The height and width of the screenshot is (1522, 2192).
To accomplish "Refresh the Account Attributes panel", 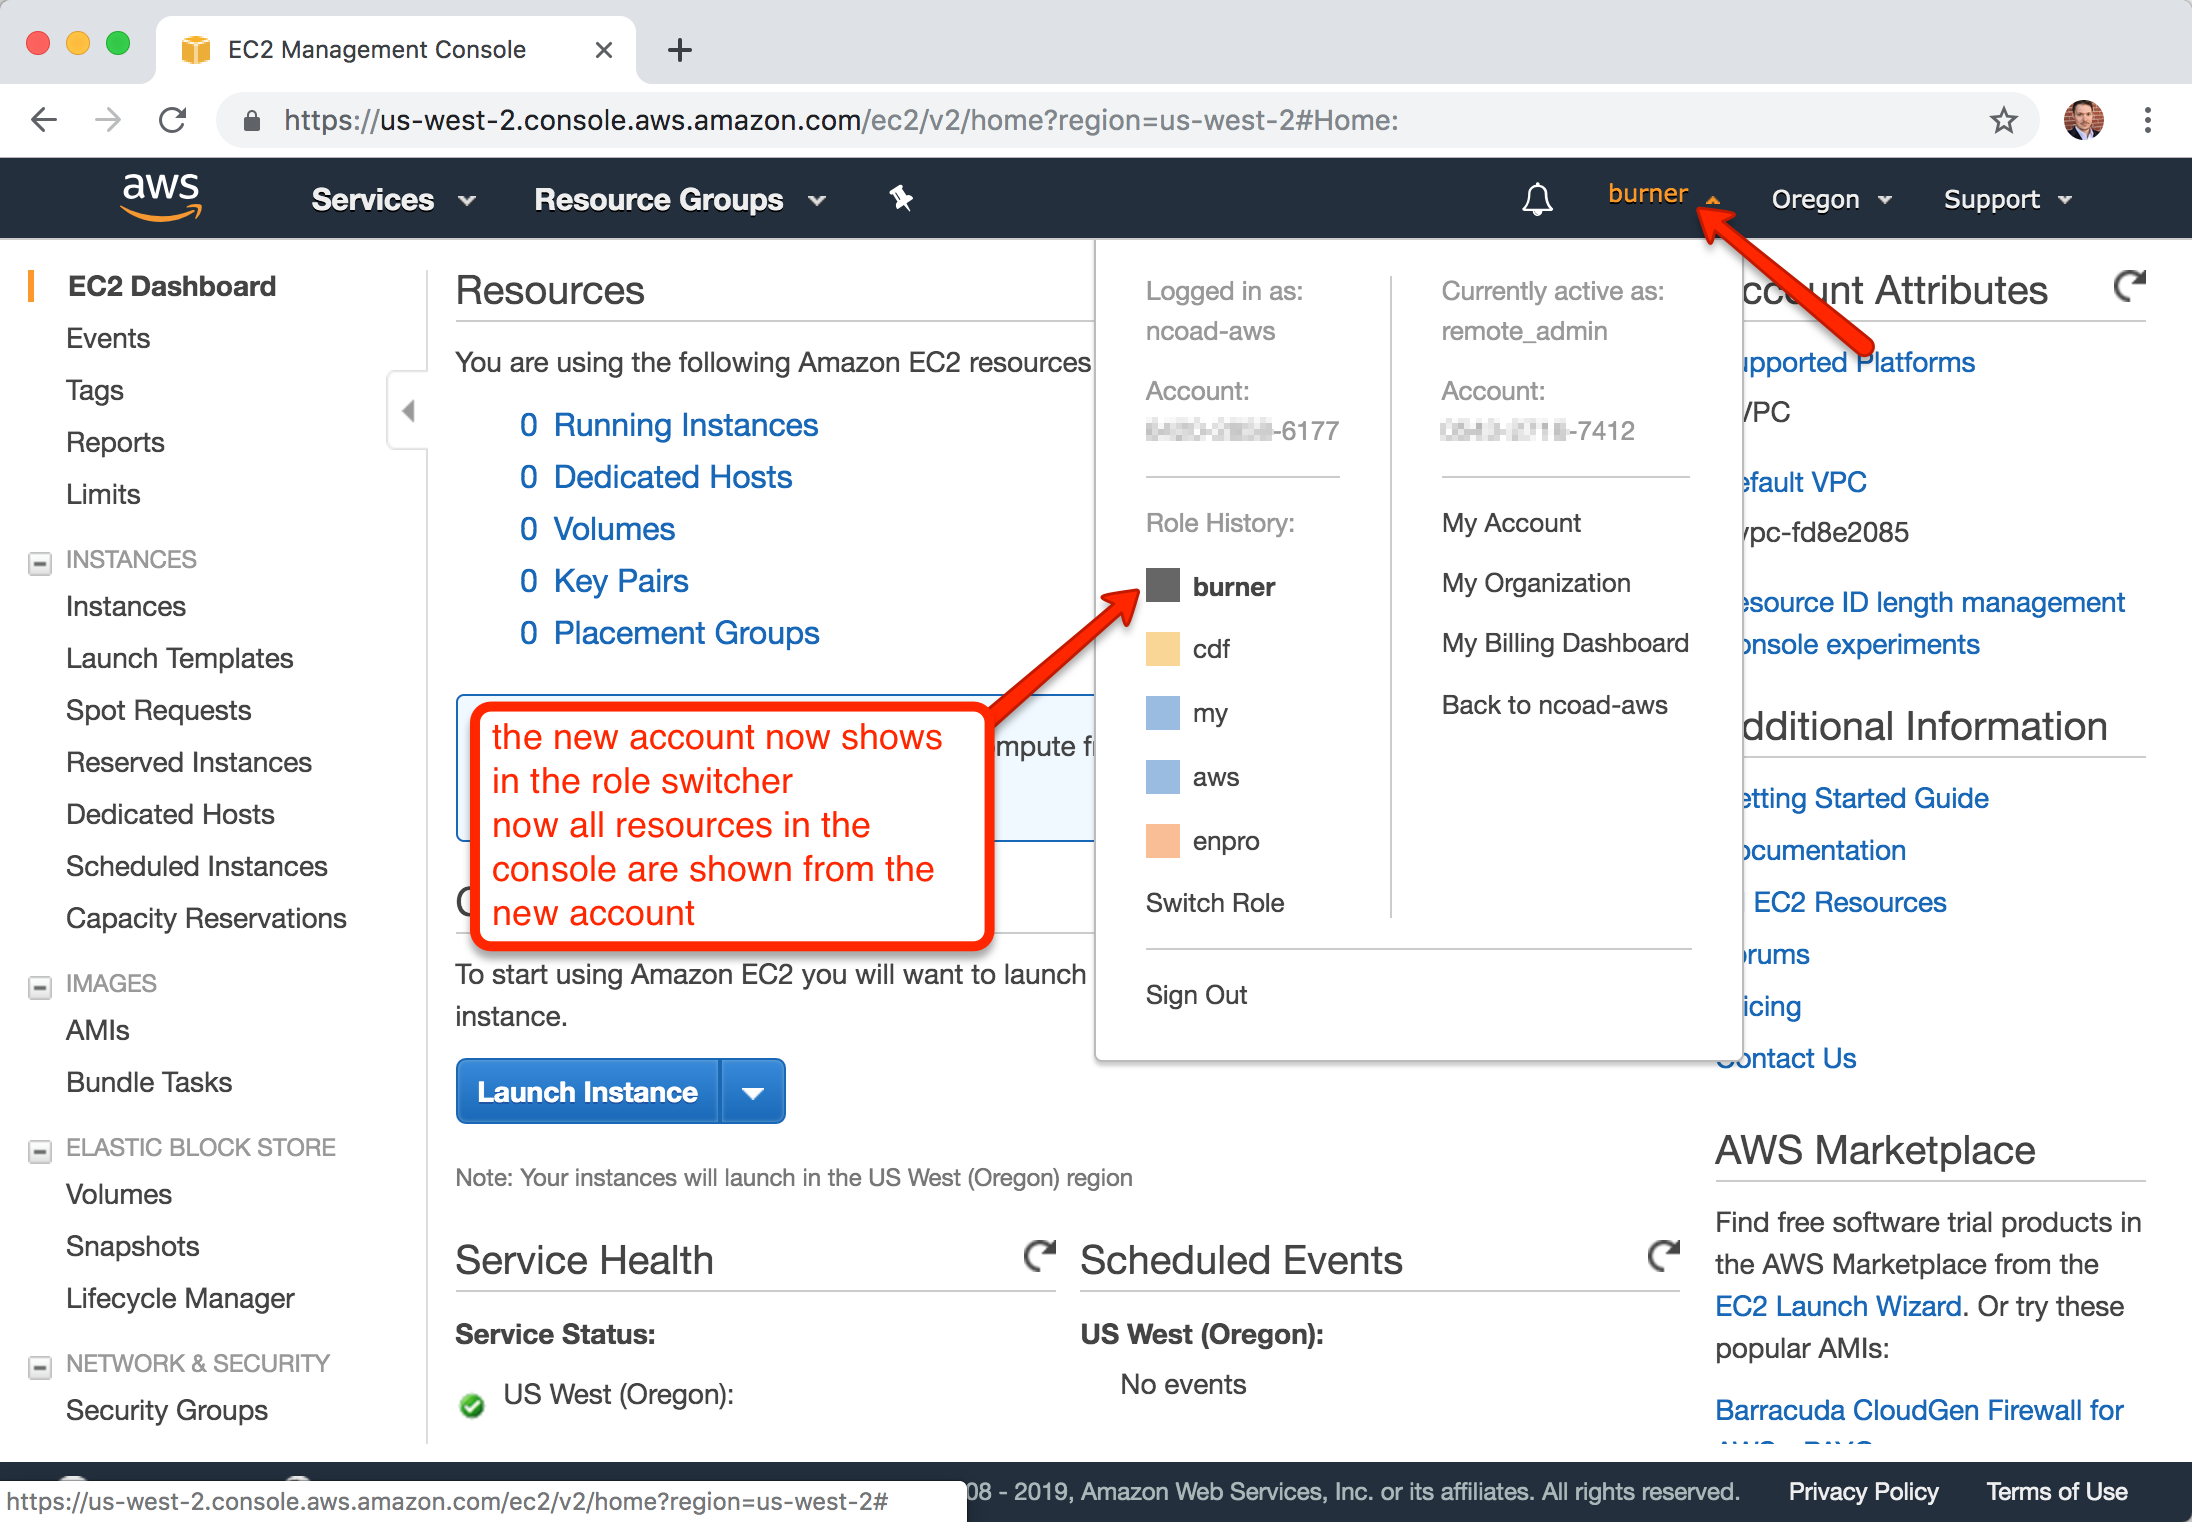I will pyautogui.click(x=2129, y=286).
